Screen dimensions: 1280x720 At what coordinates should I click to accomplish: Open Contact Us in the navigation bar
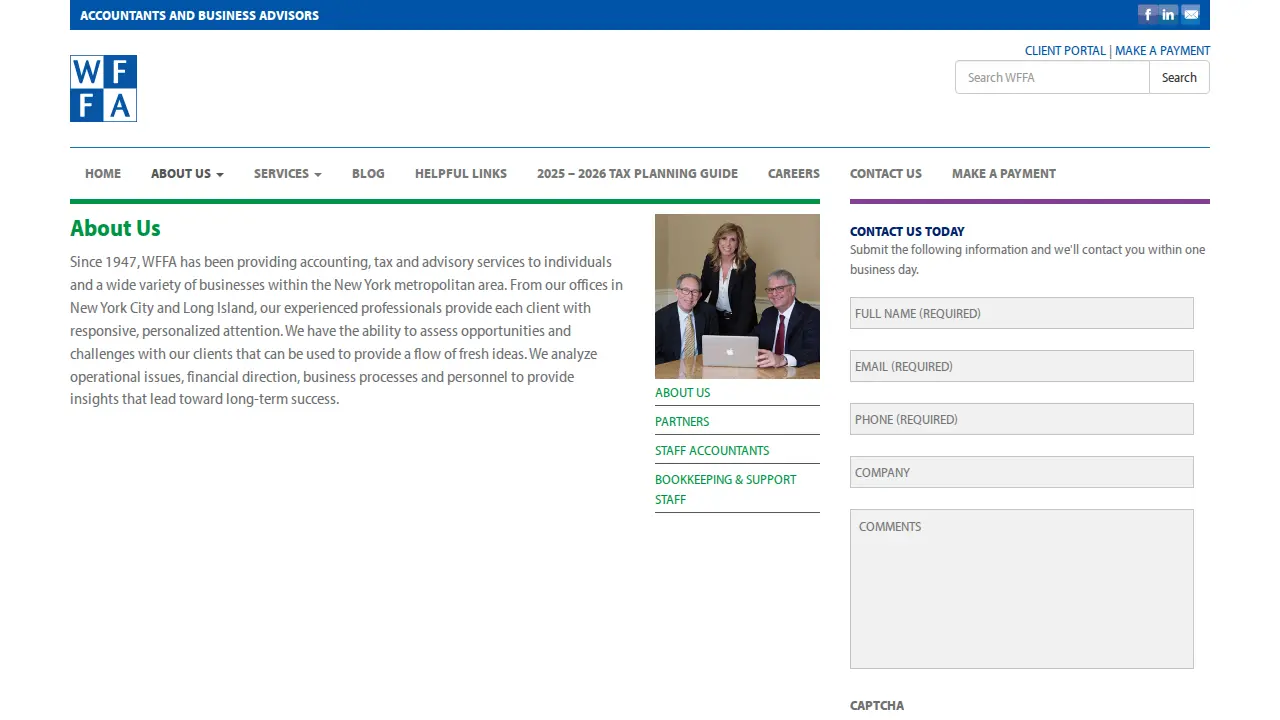(x=886, y=174)
